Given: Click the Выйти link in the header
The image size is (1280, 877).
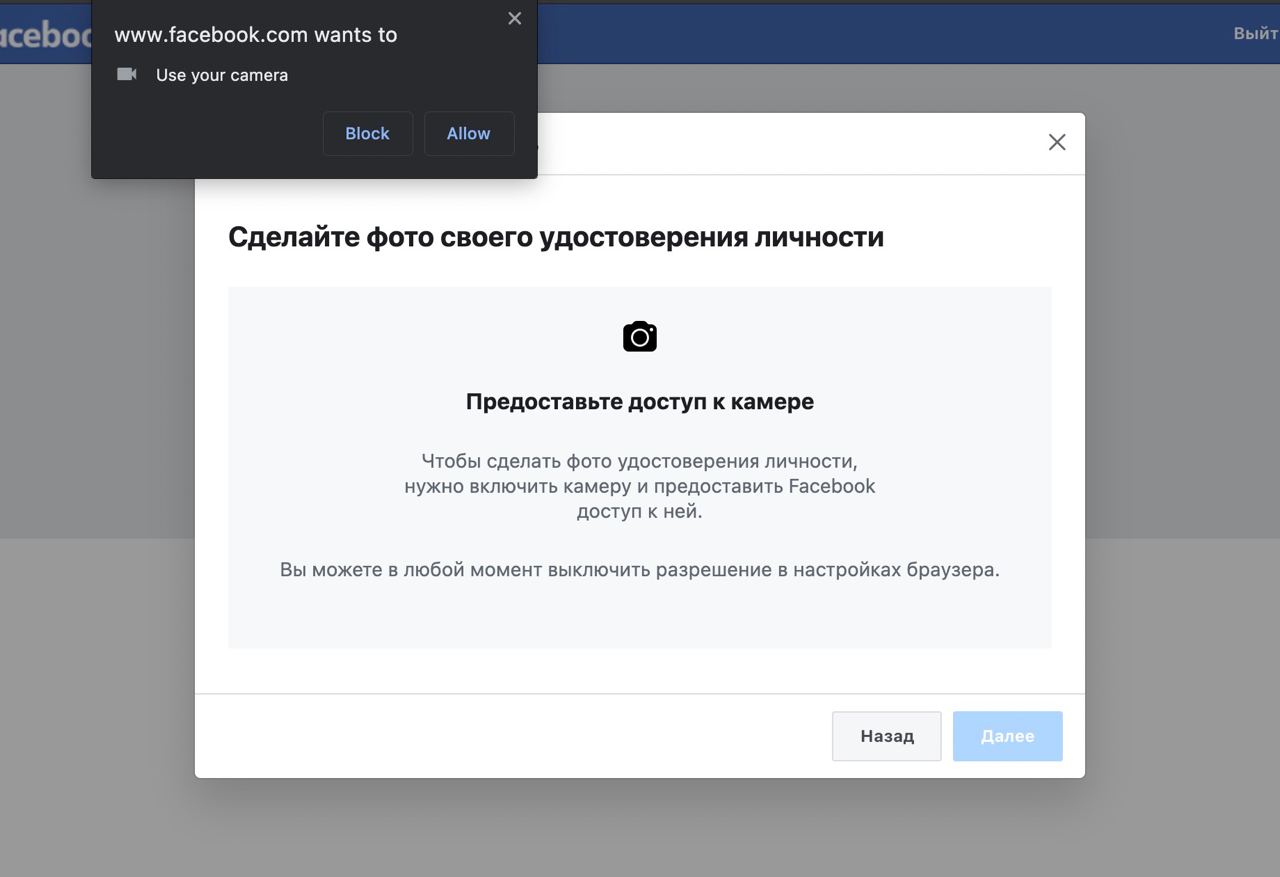Looking at the screenshot, I should 1256,33.
